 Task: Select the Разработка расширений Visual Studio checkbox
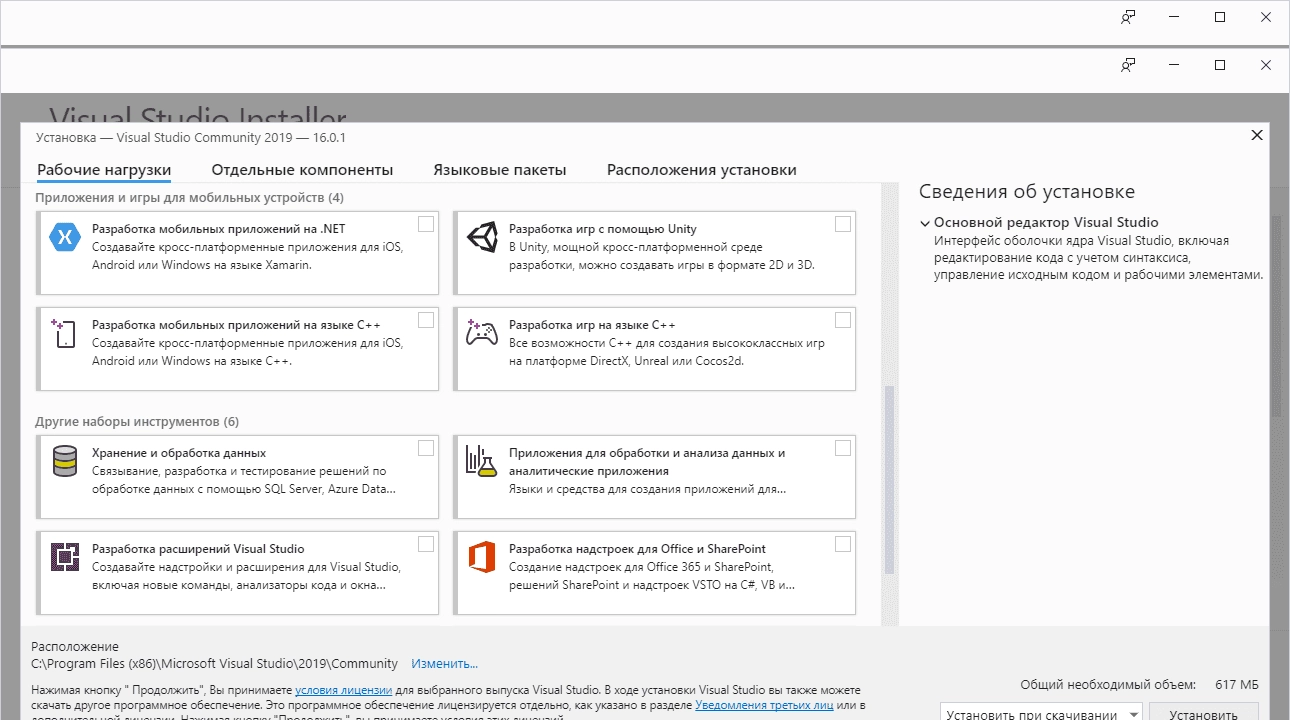point(426,544)
